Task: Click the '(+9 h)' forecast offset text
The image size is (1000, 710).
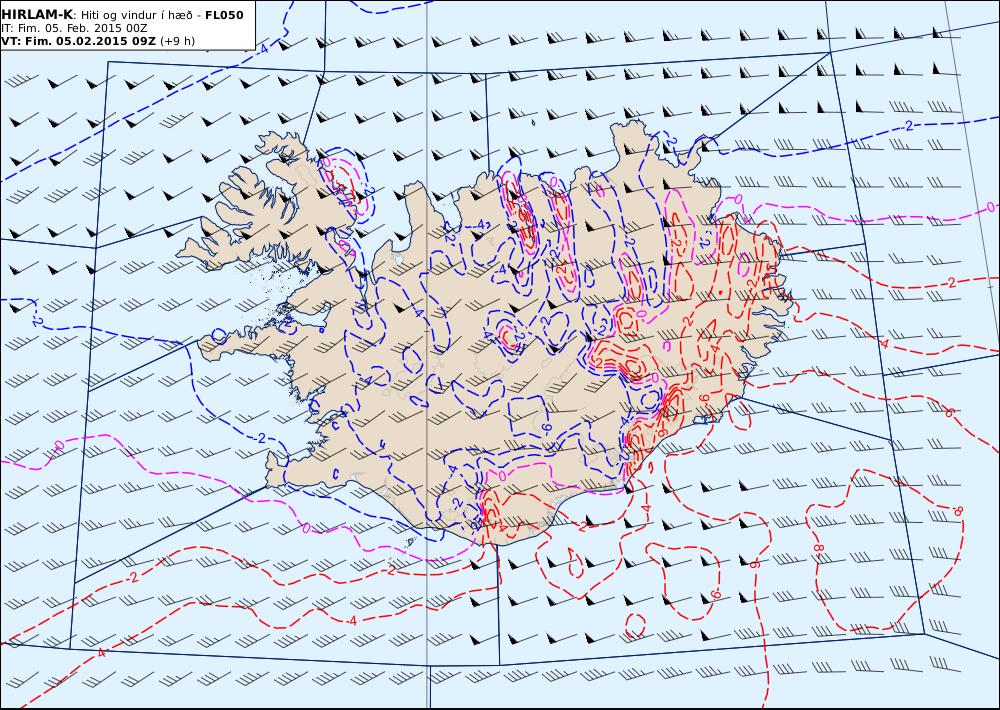Action: [177, 41]
